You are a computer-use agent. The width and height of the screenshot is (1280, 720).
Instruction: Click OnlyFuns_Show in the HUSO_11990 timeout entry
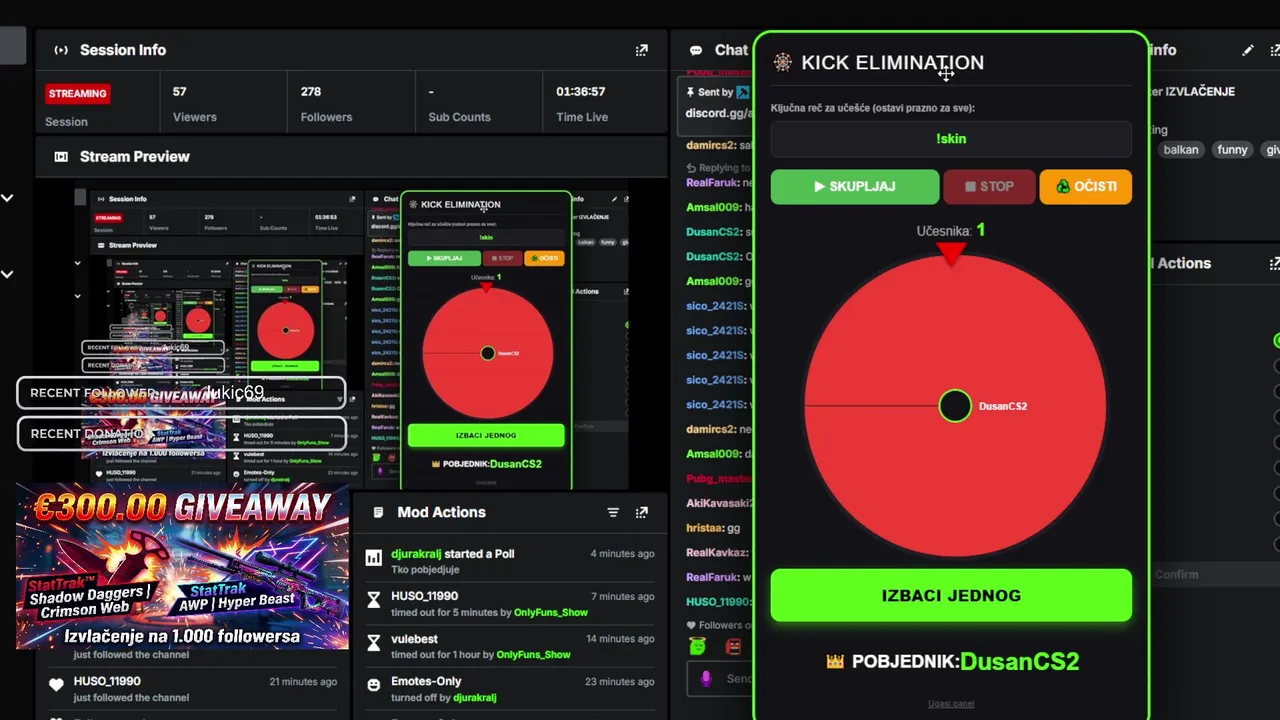tap(551, 612)
